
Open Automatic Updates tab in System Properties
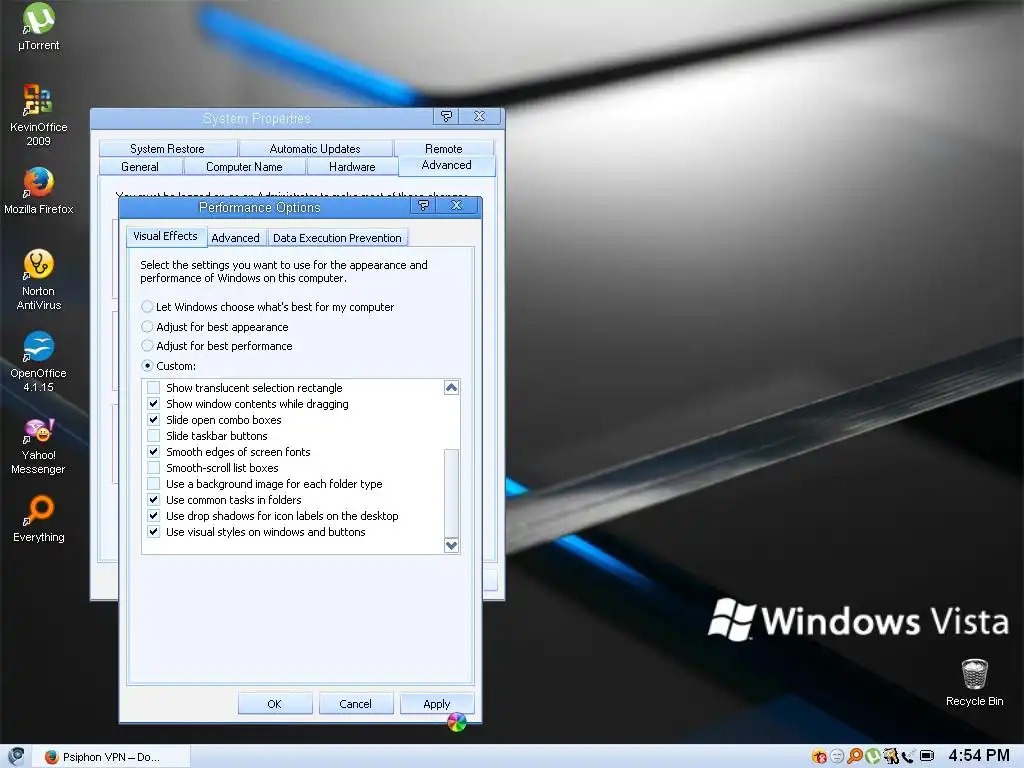pyautogui.click(x=315, y=149)
